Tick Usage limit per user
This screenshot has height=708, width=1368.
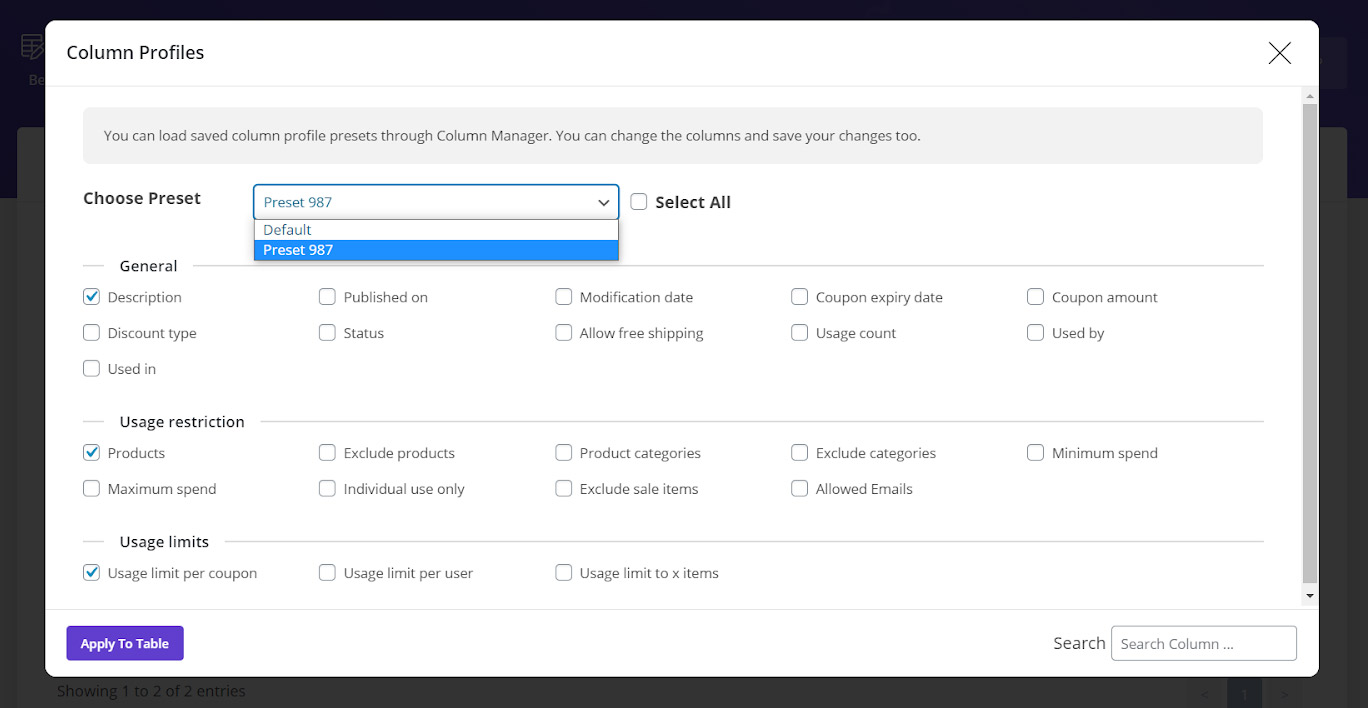pyautogui.click(x=327, y=573)
